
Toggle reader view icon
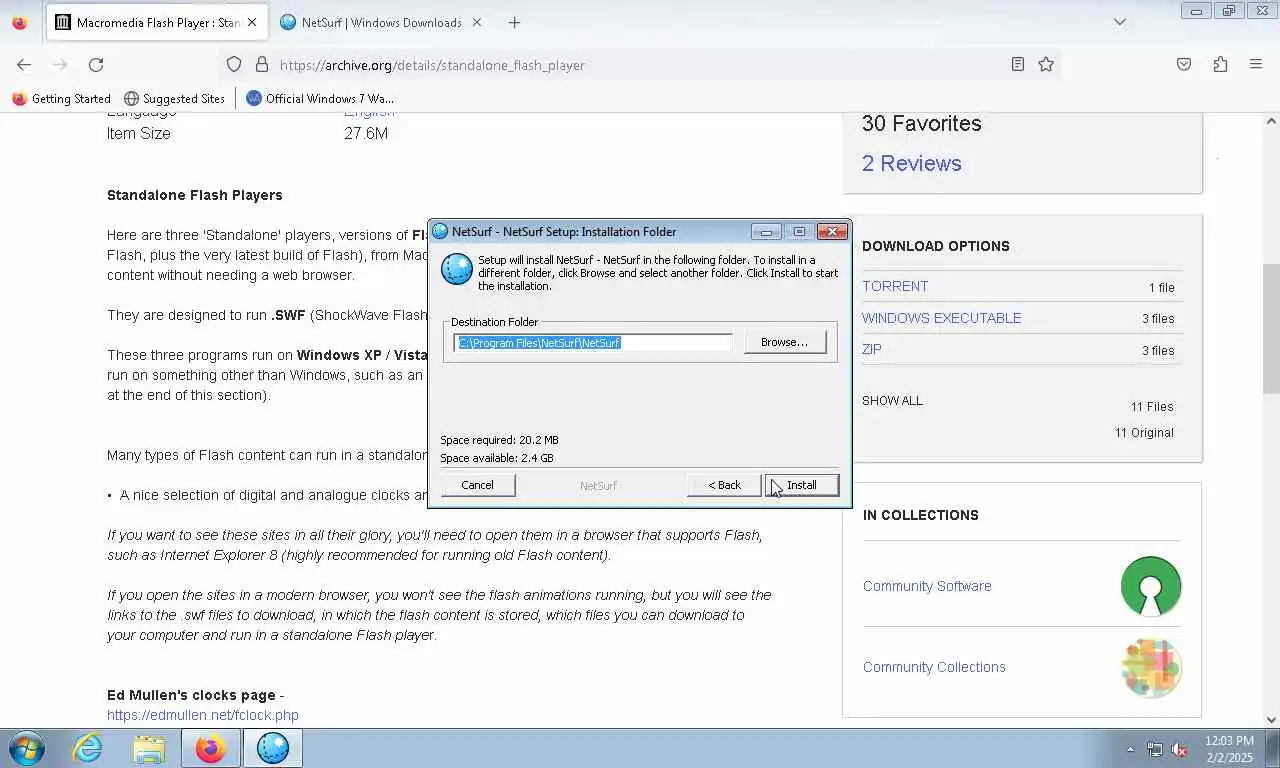tap(1017, 64)
